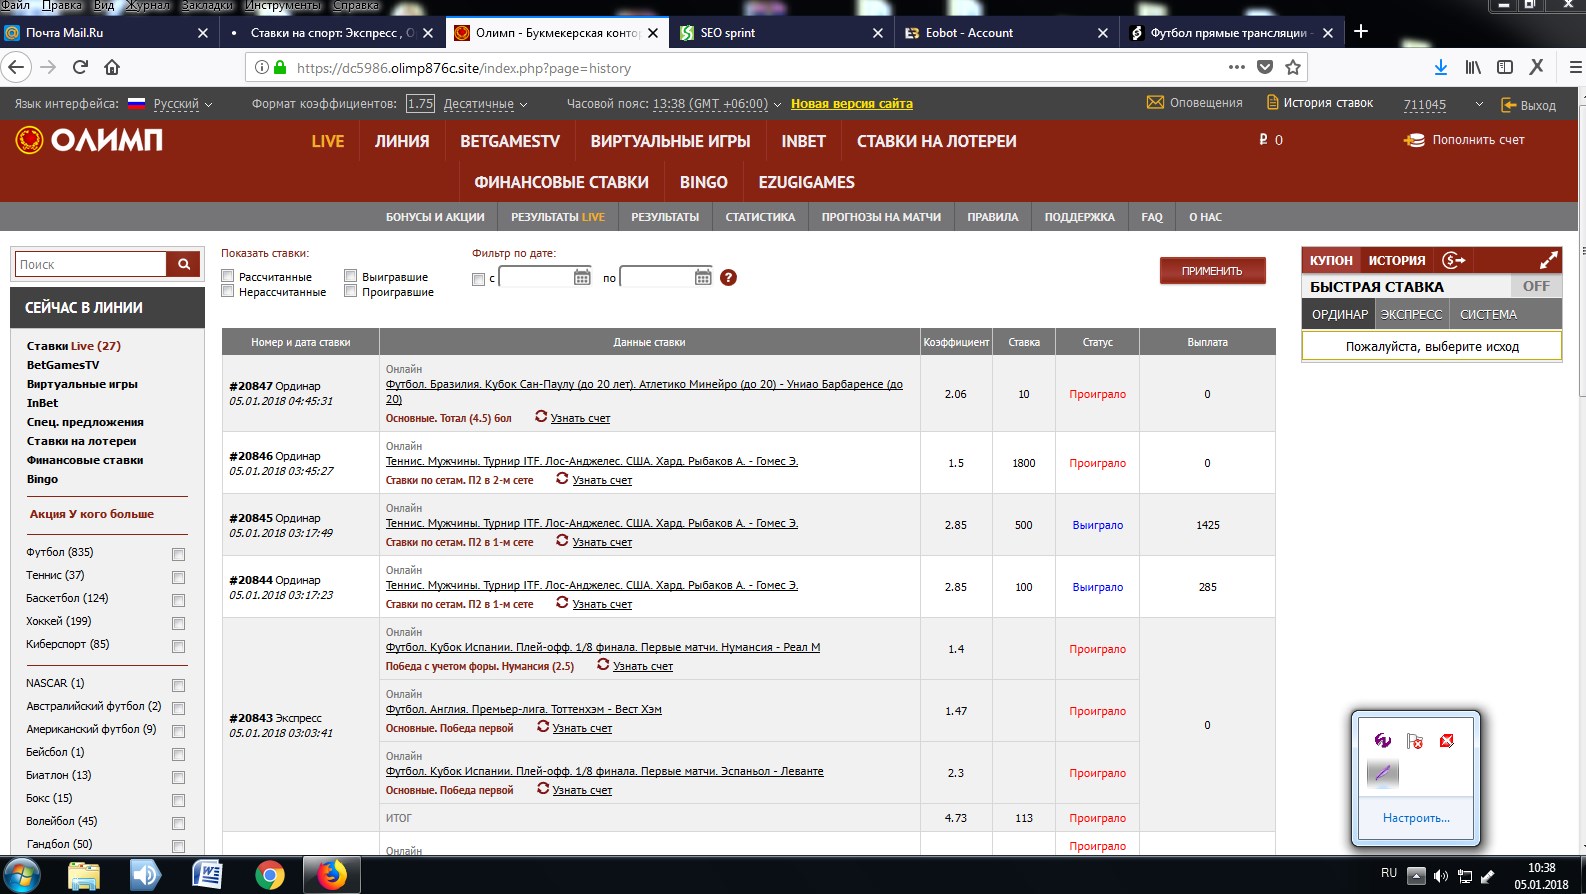
Task: Open the volume icon in system tray
Action: click(x=1440, y=876)
